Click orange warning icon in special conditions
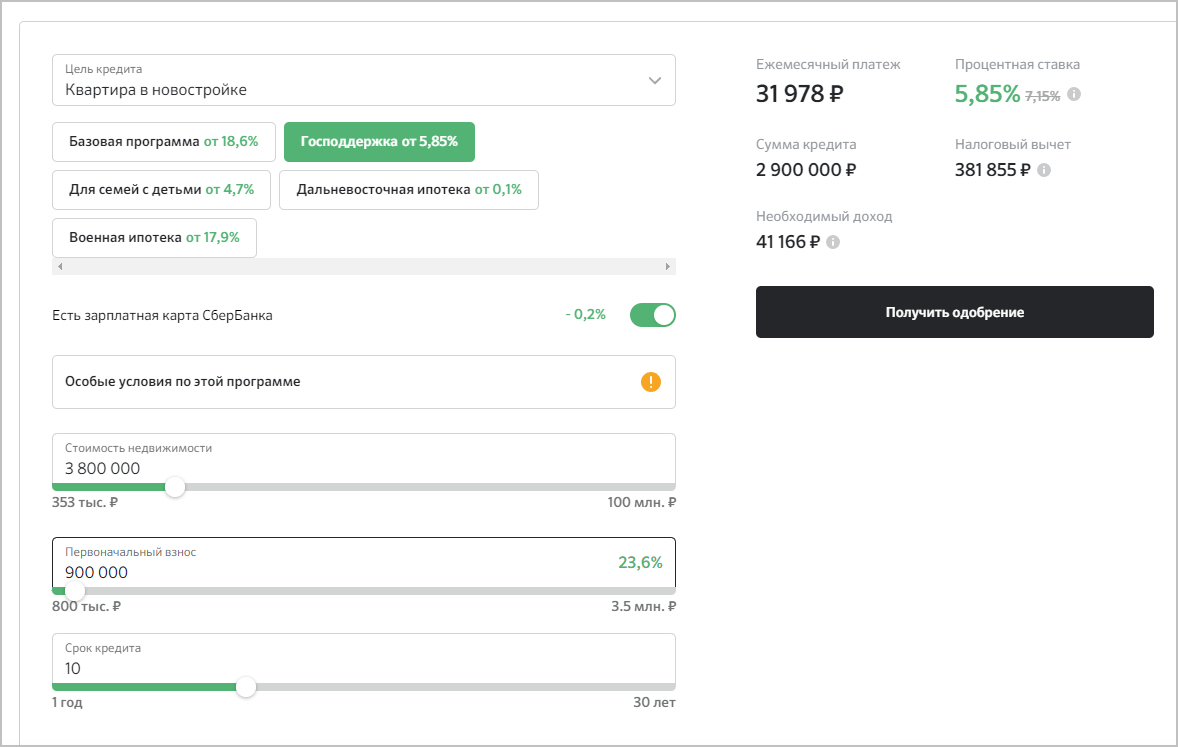 (x=651, y=382)
